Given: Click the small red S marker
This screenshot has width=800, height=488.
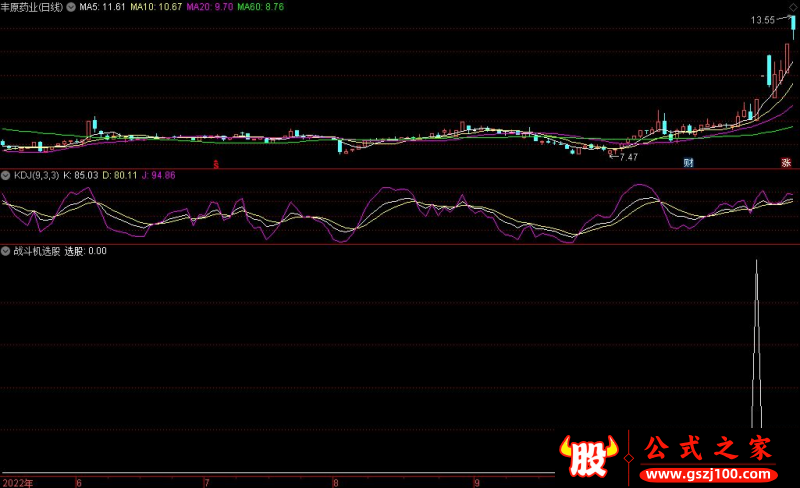Looking at the screenshot, I should pos(216,163).
